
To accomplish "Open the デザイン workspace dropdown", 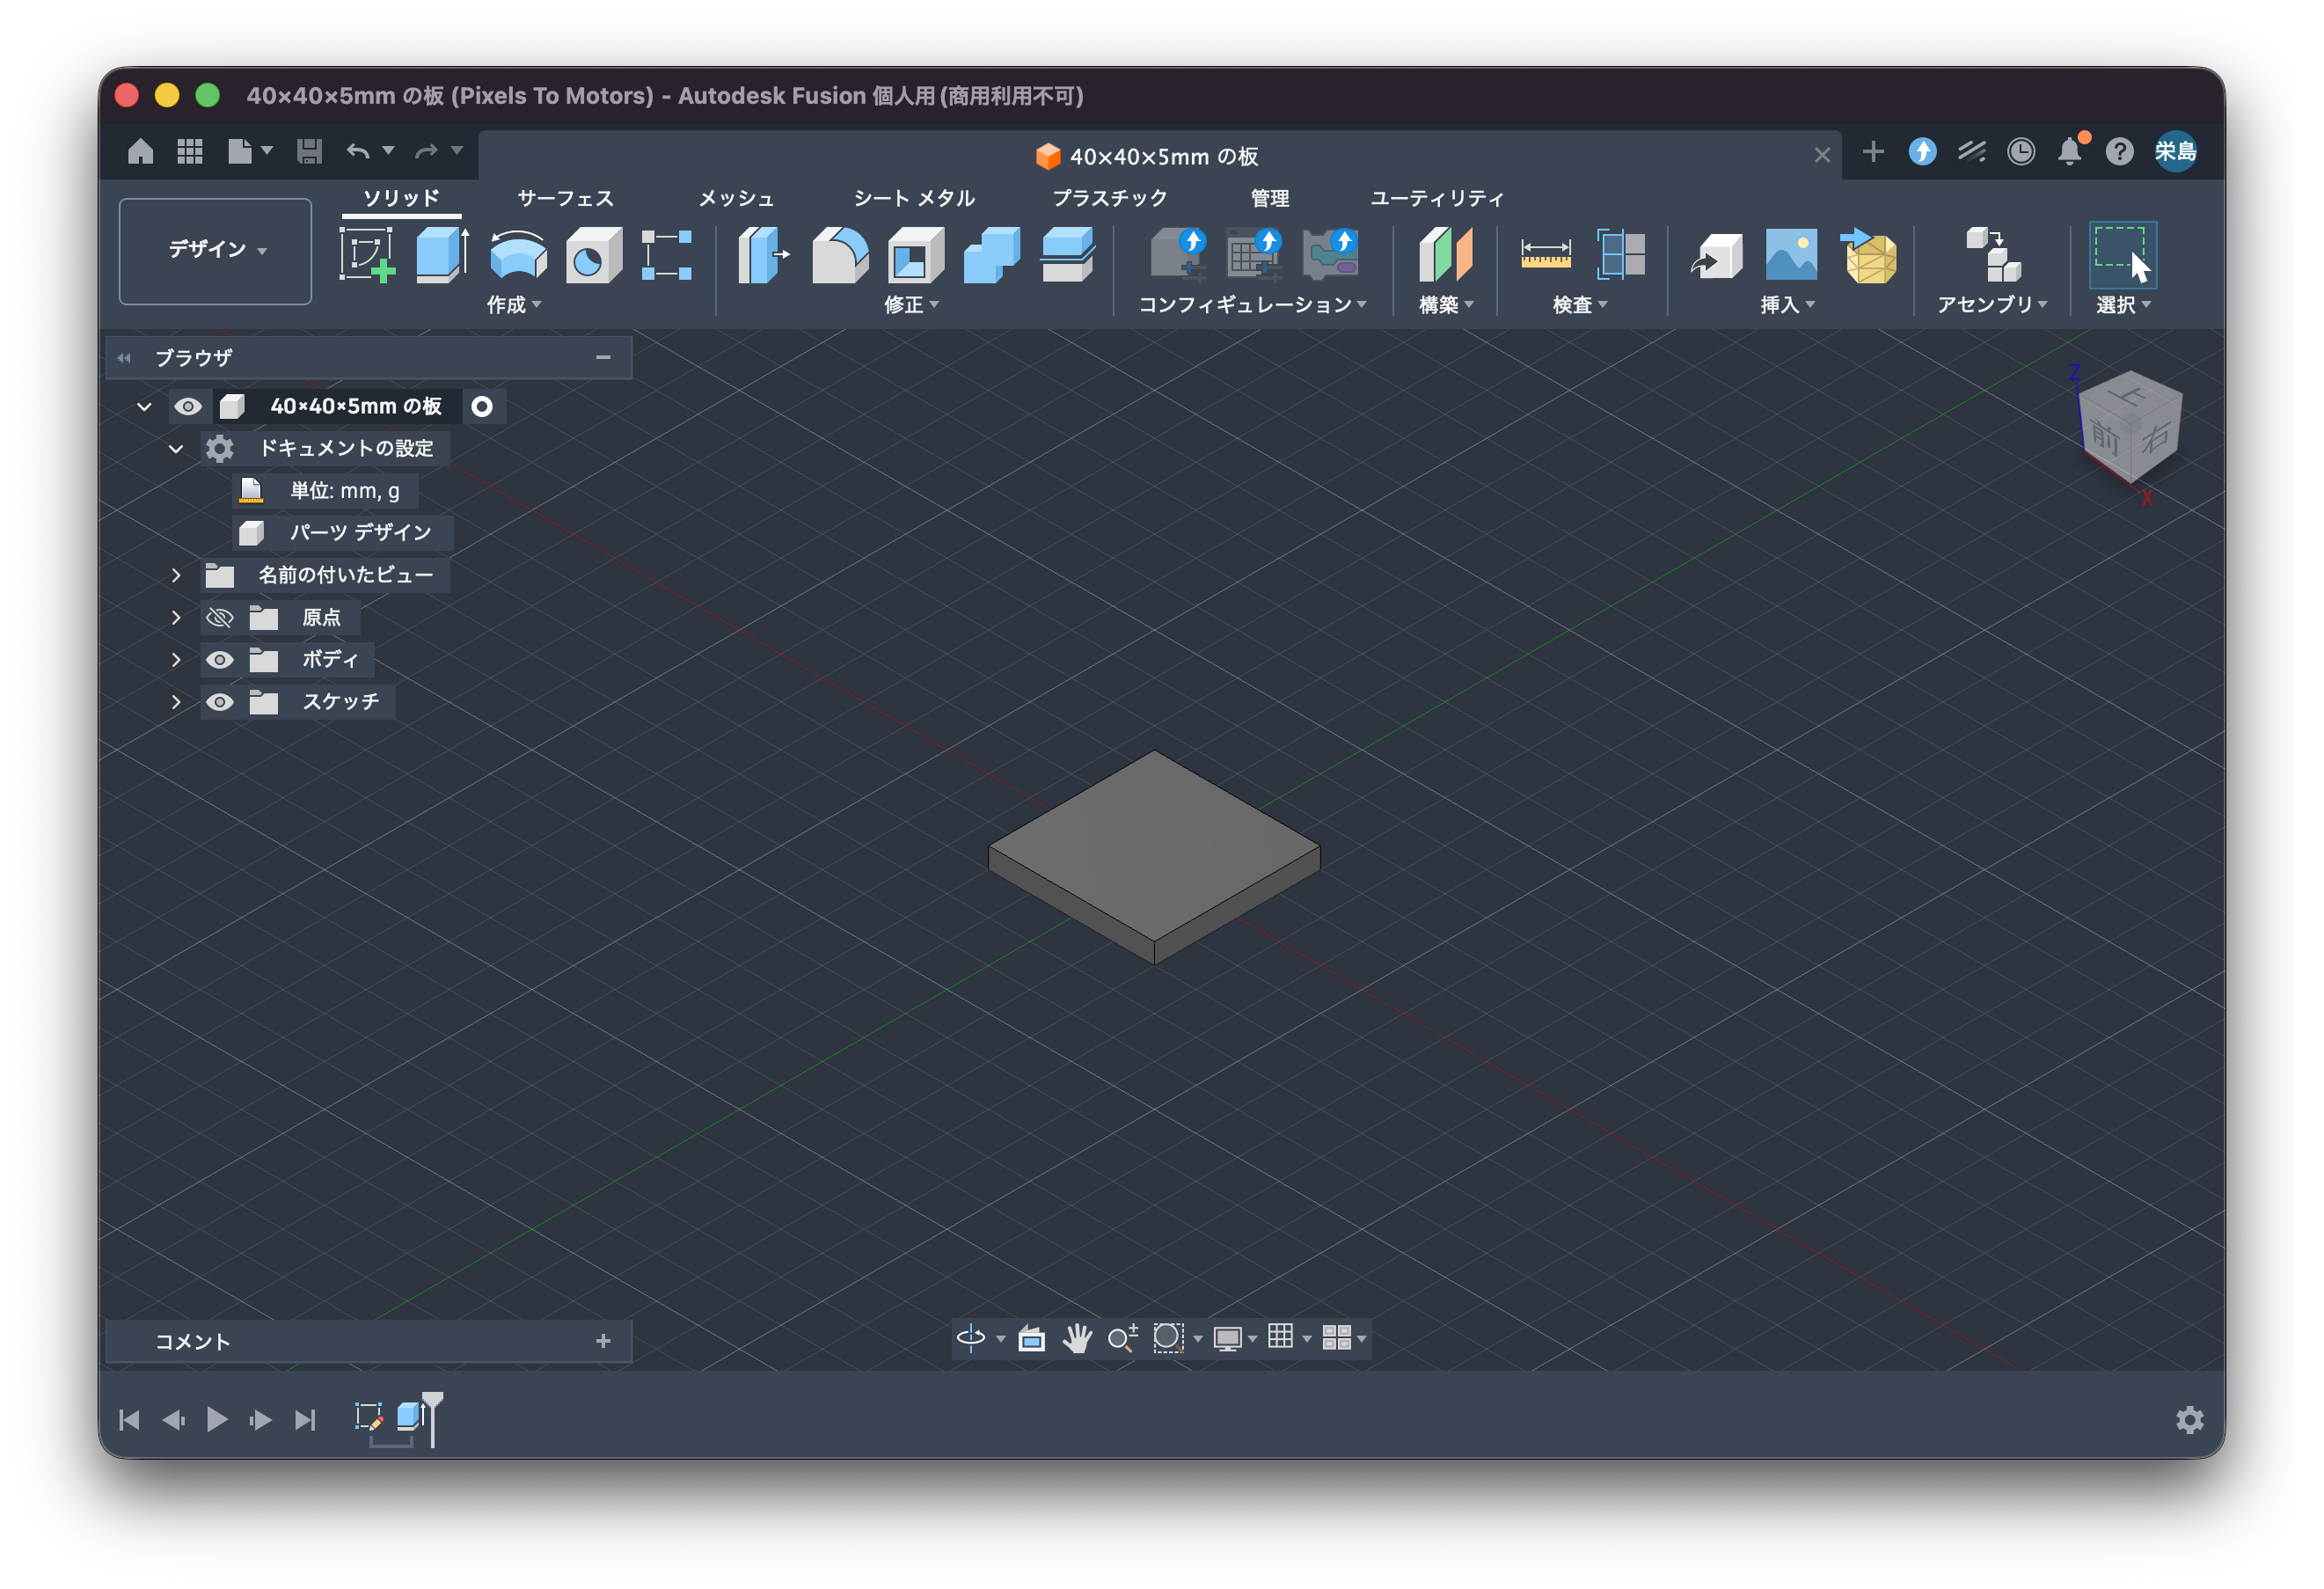I will click(216, 250).
